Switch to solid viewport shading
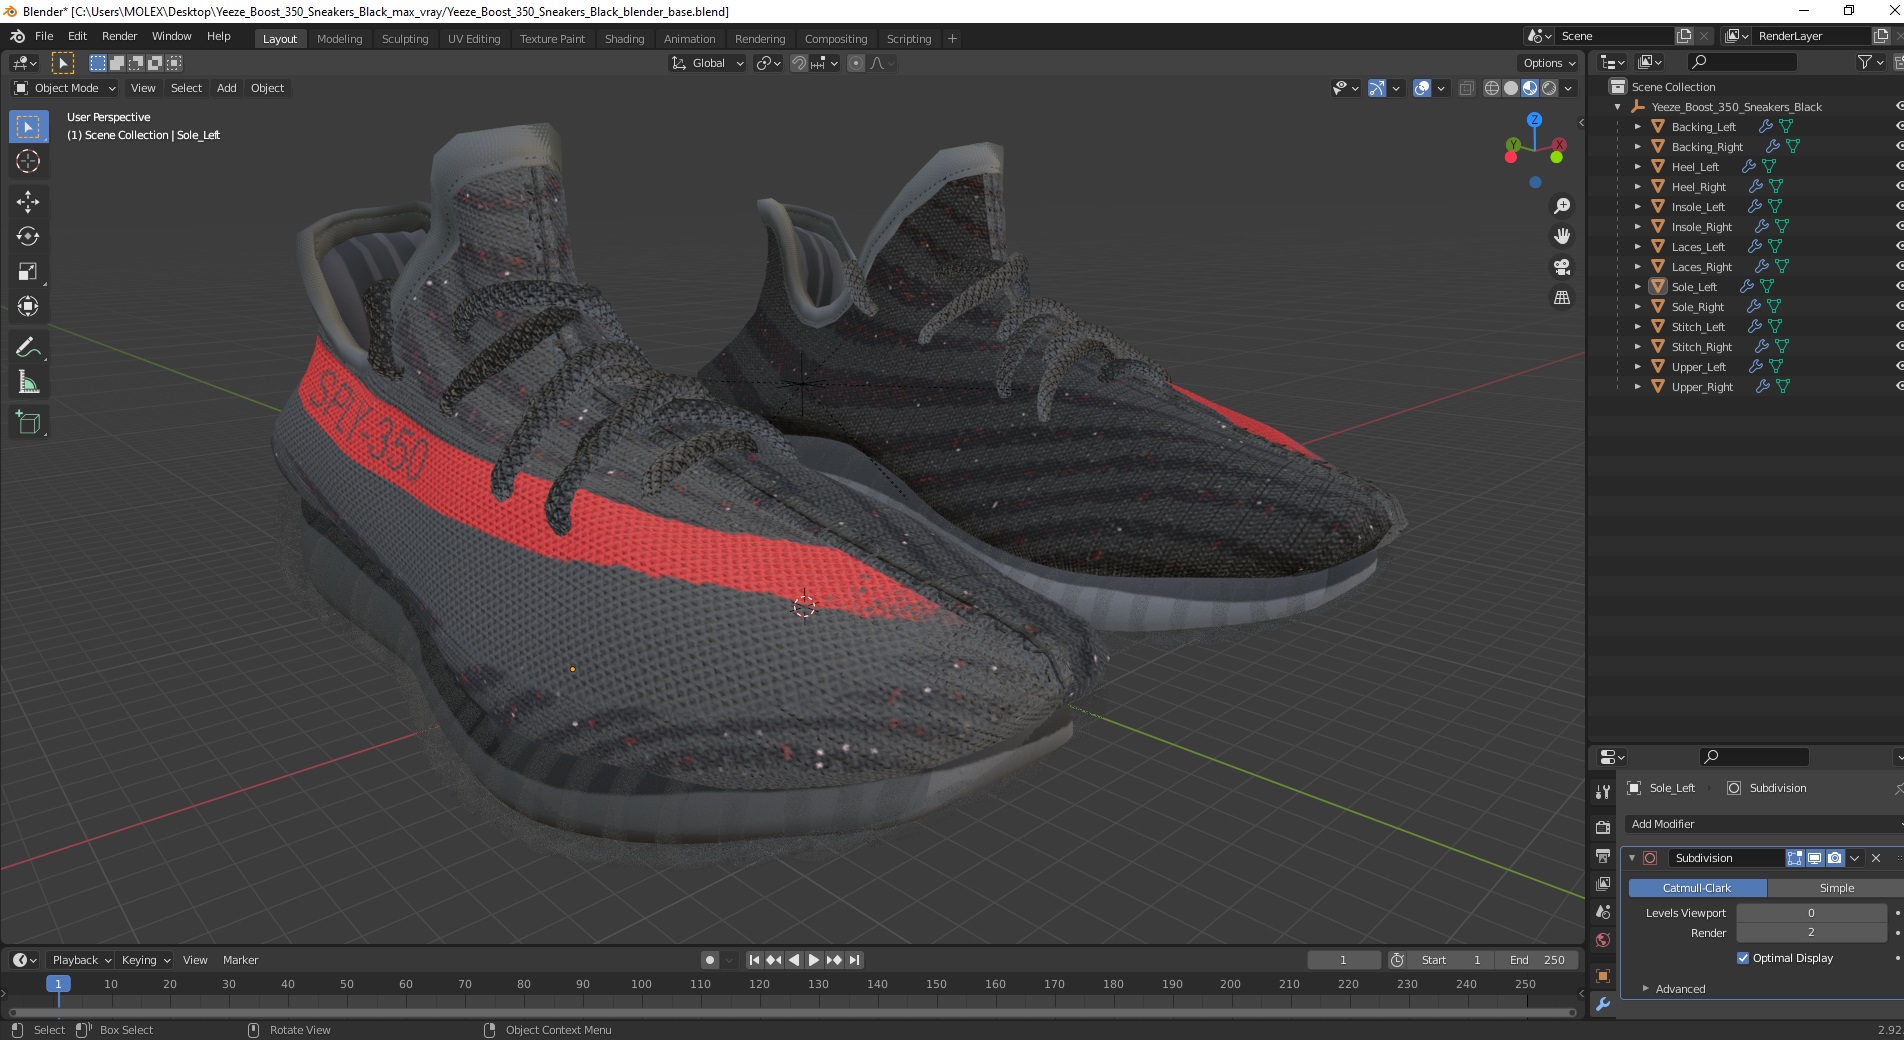 pyautogui.click(x=1511, y=88)
